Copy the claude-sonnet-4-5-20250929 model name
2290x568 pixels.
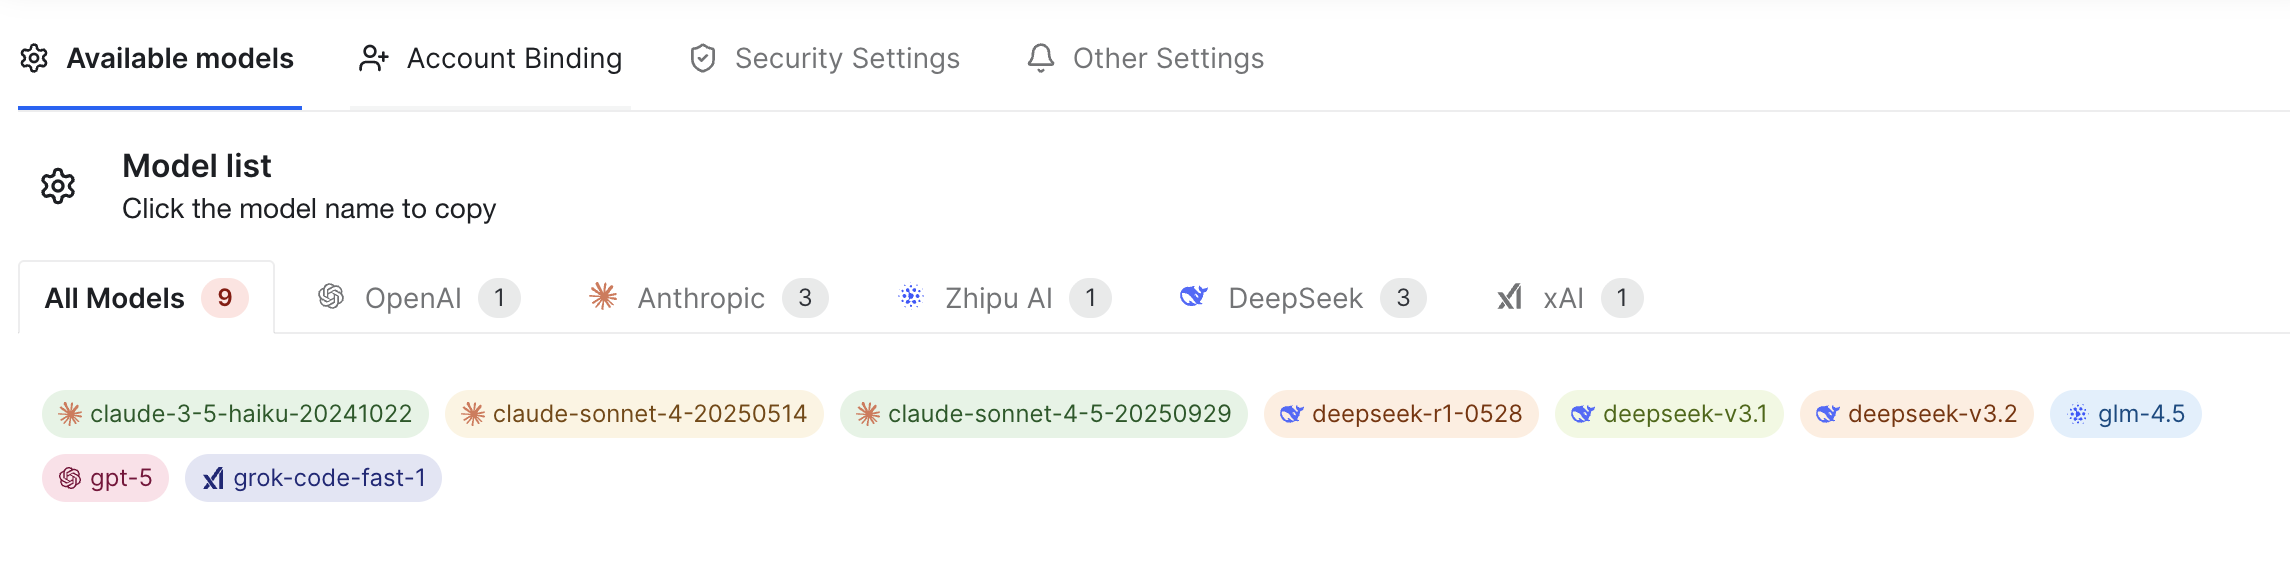tap(1043, 414)
